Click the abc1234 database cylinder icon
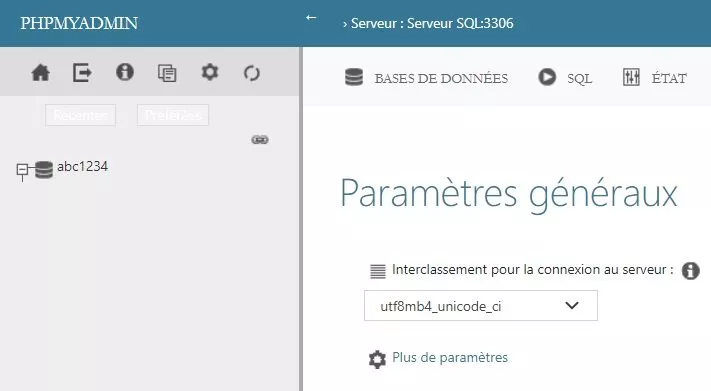The width and height of the screenshot is (711, 391). (44, 170)
